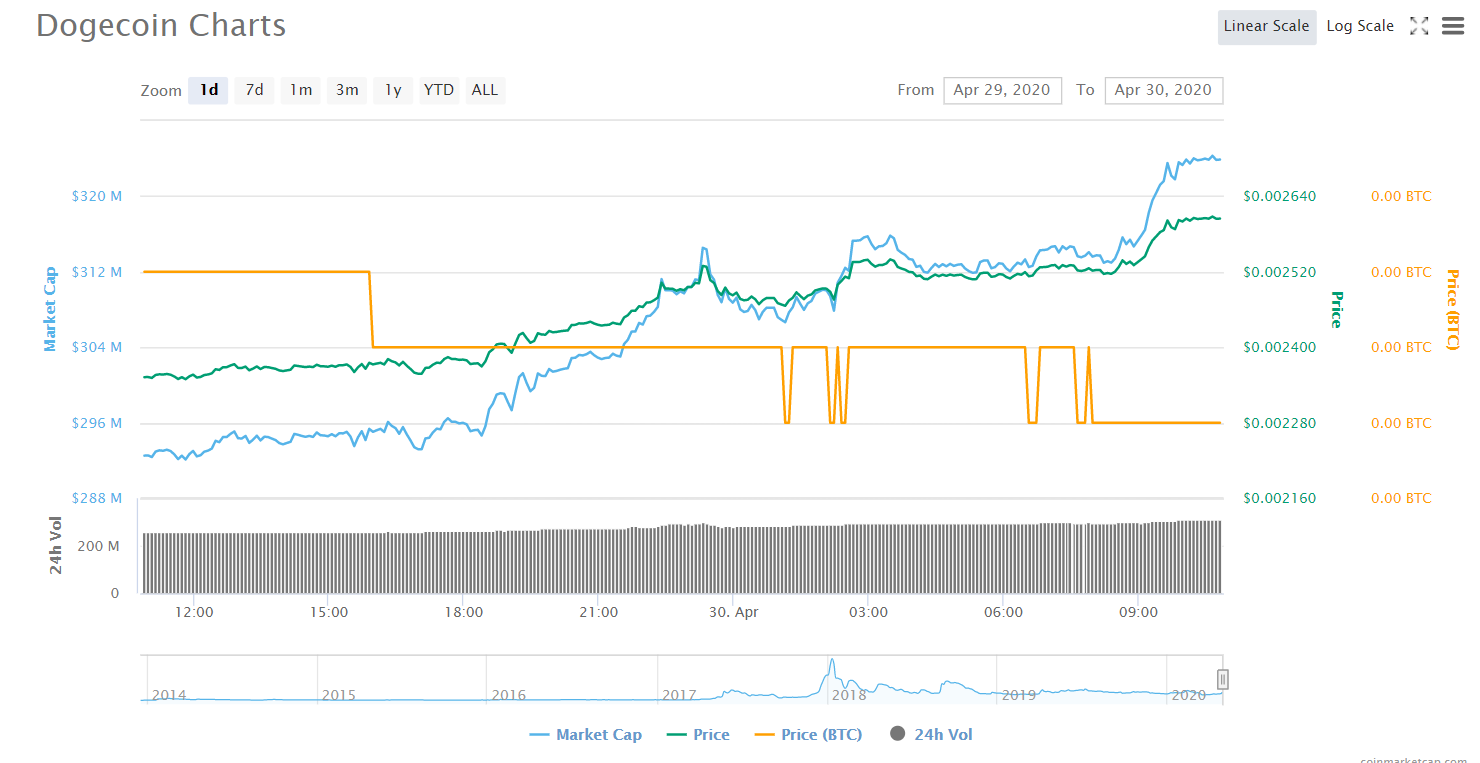Click the $0.002280 price axis label
This screenshot has height=763, width=1480.
pyautogui.click(x=1280, y=423)
